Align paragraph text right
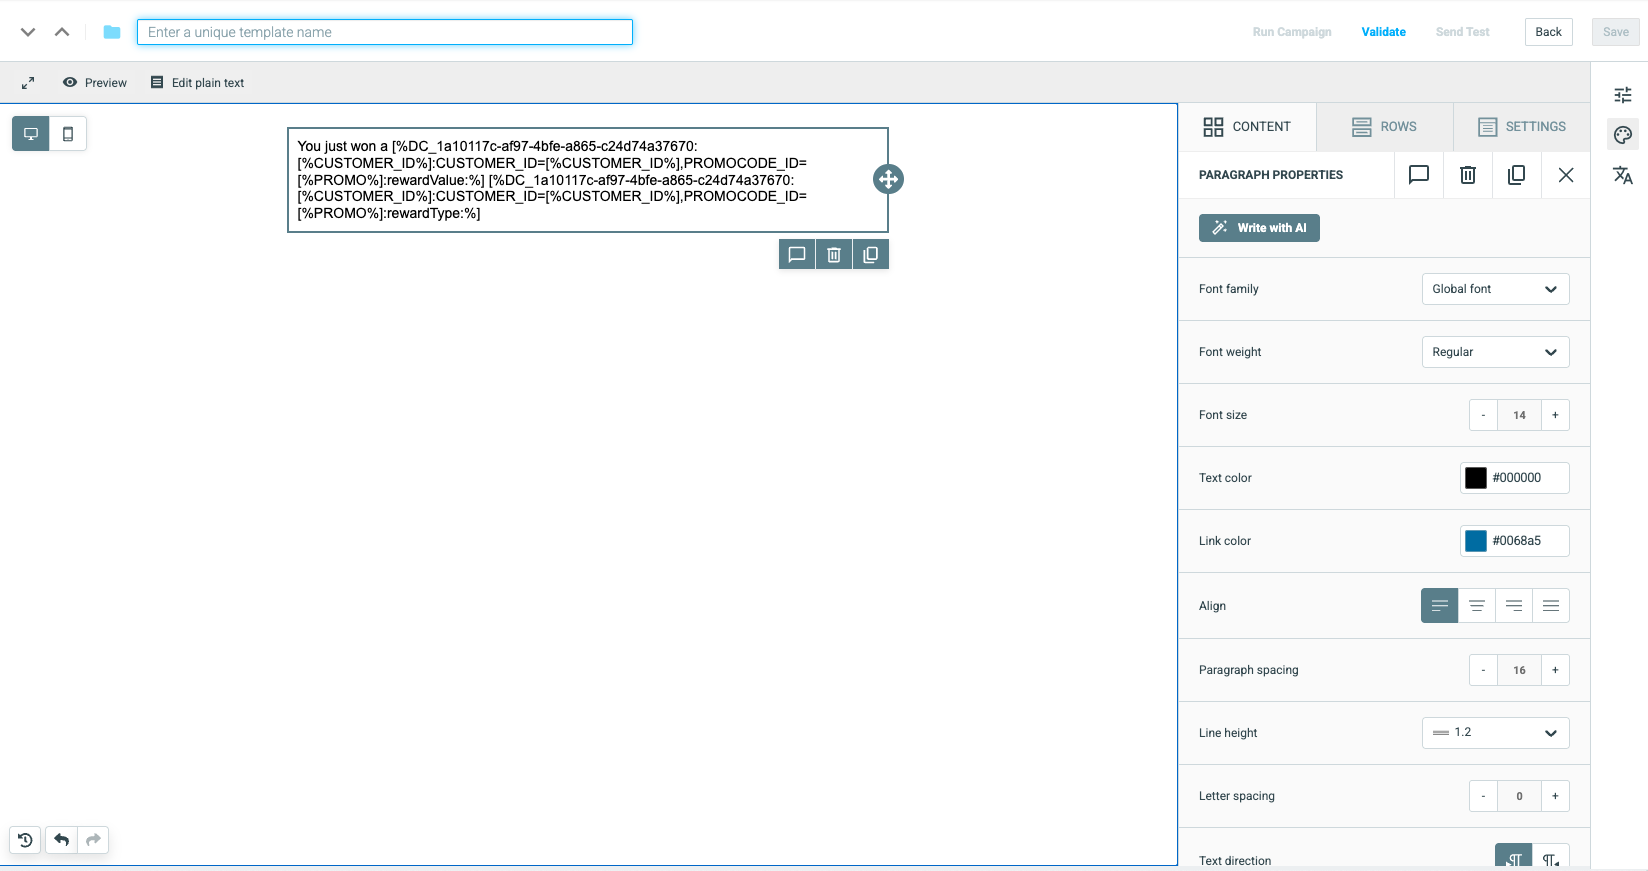Image resolution: width=1648 pixels, height=871 pixels. point(1514,606)
